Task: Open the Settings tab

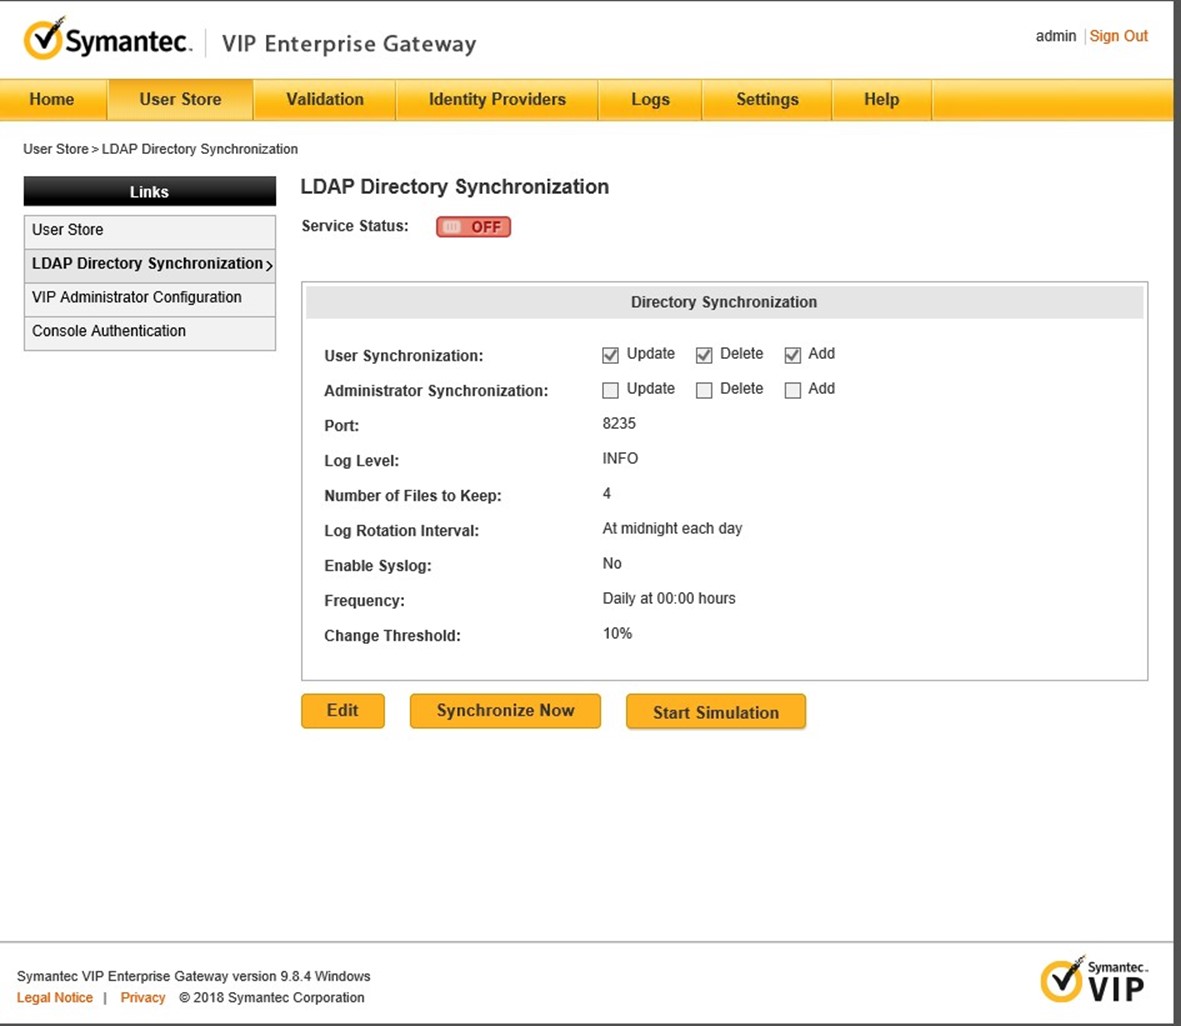Action: pos(767,99)
